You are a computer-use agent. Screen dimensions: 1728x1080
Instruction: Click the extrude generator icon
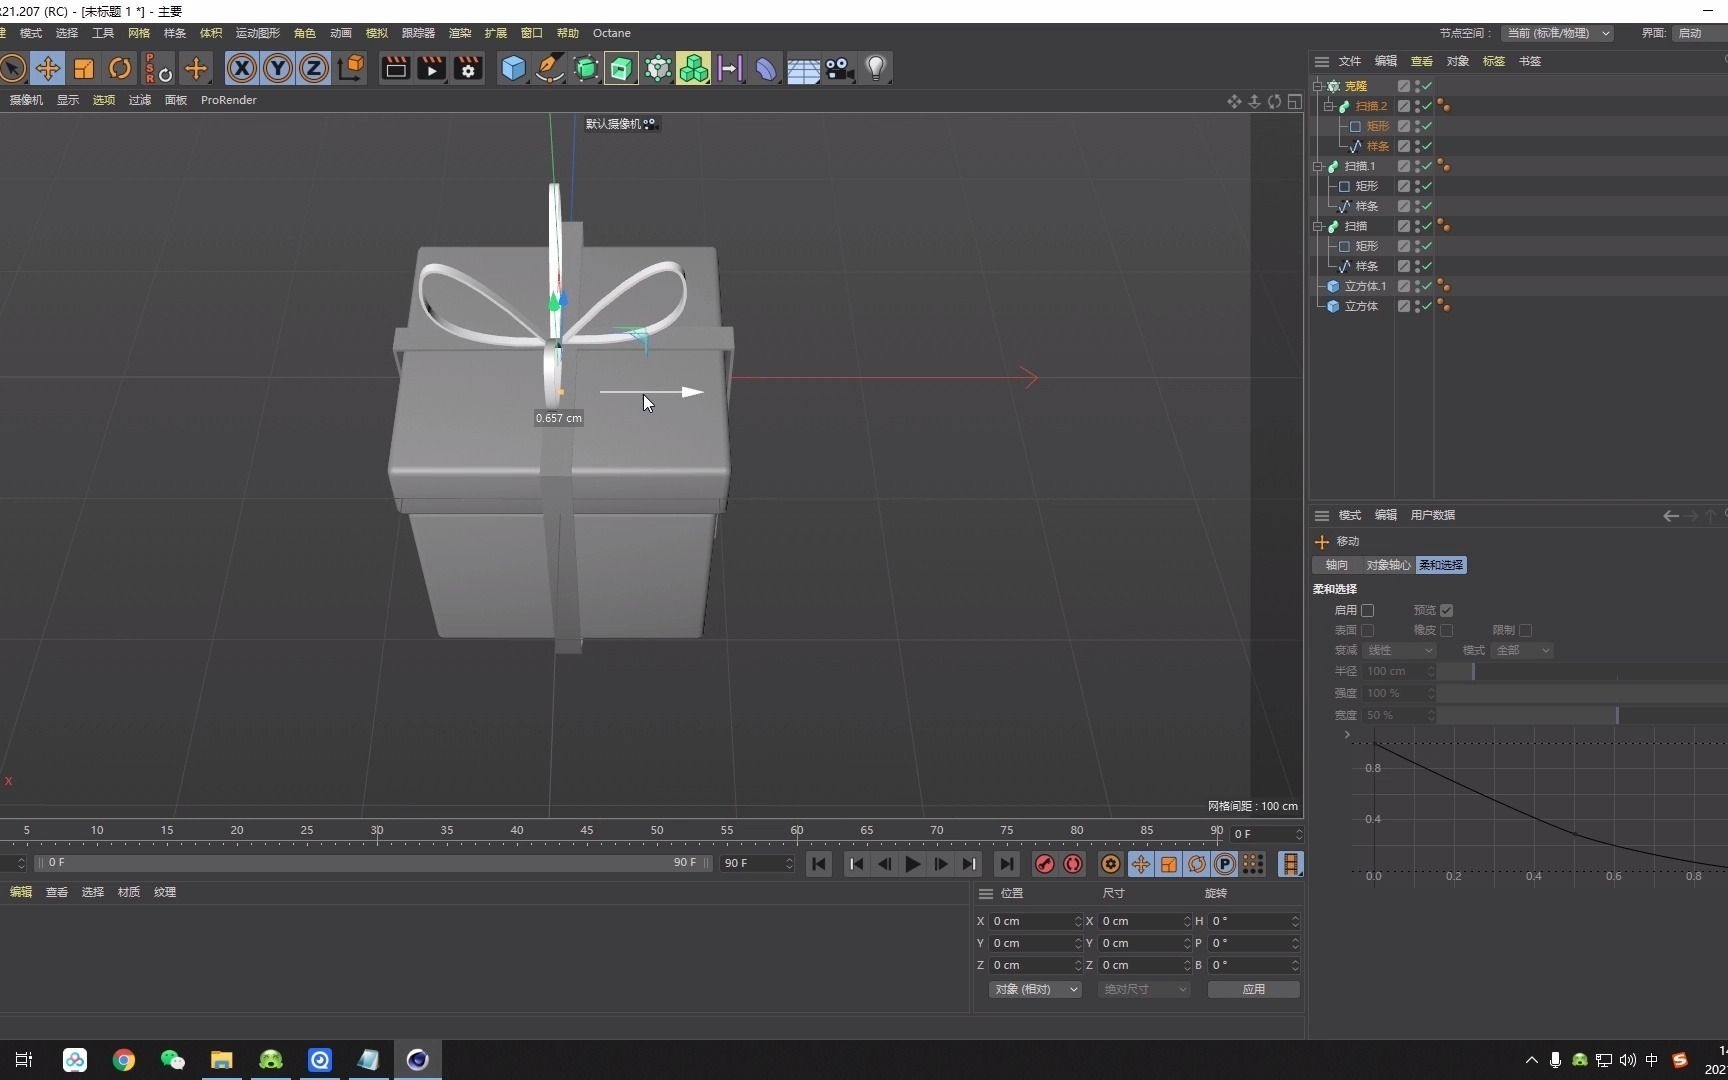[621, 68]
